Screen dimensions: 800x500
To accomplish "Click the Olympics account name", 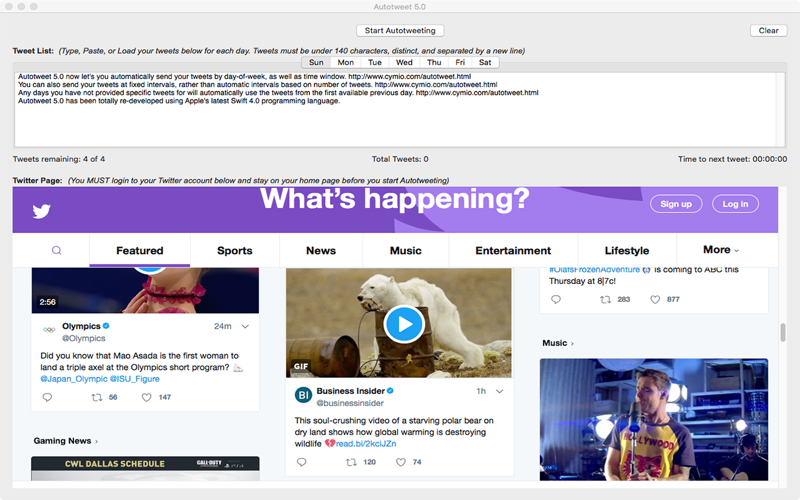I will pos(81,326).
